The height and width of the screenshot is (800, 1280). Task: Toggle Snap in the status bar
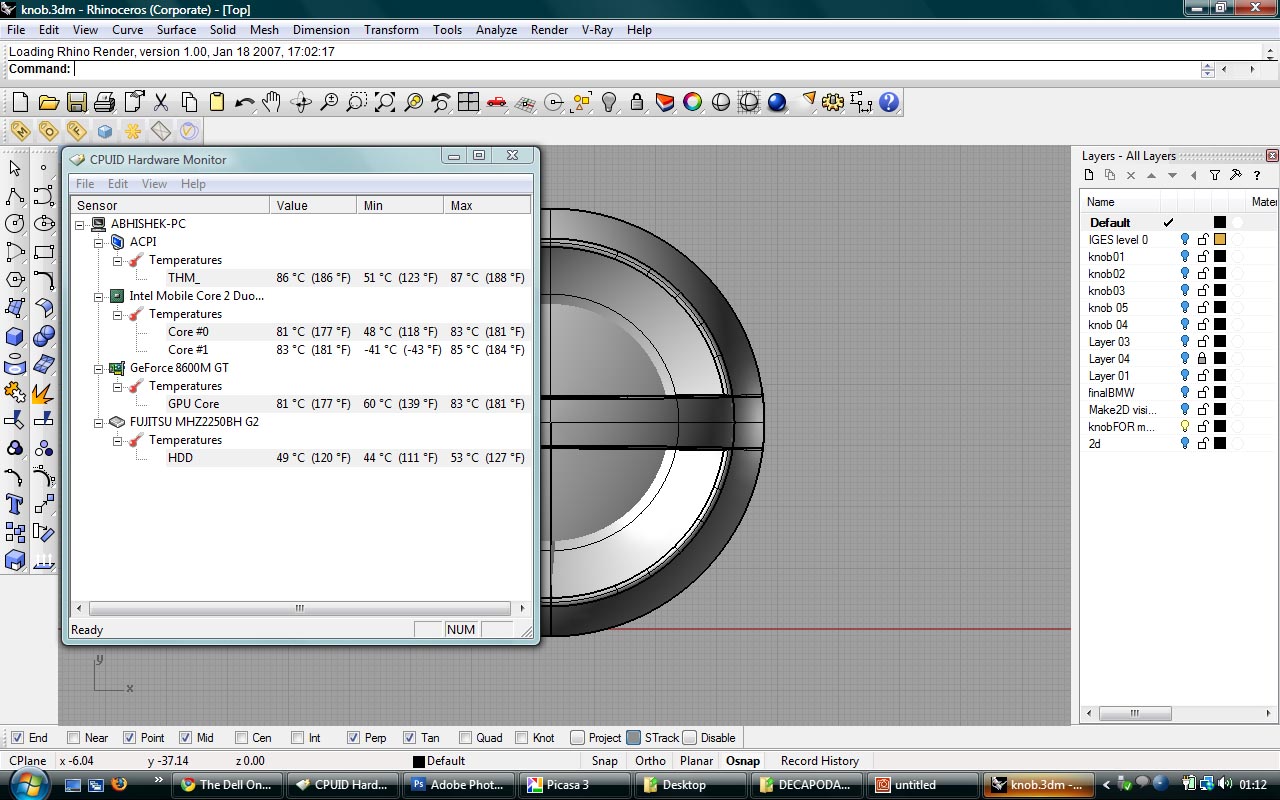tap(604, 761)
